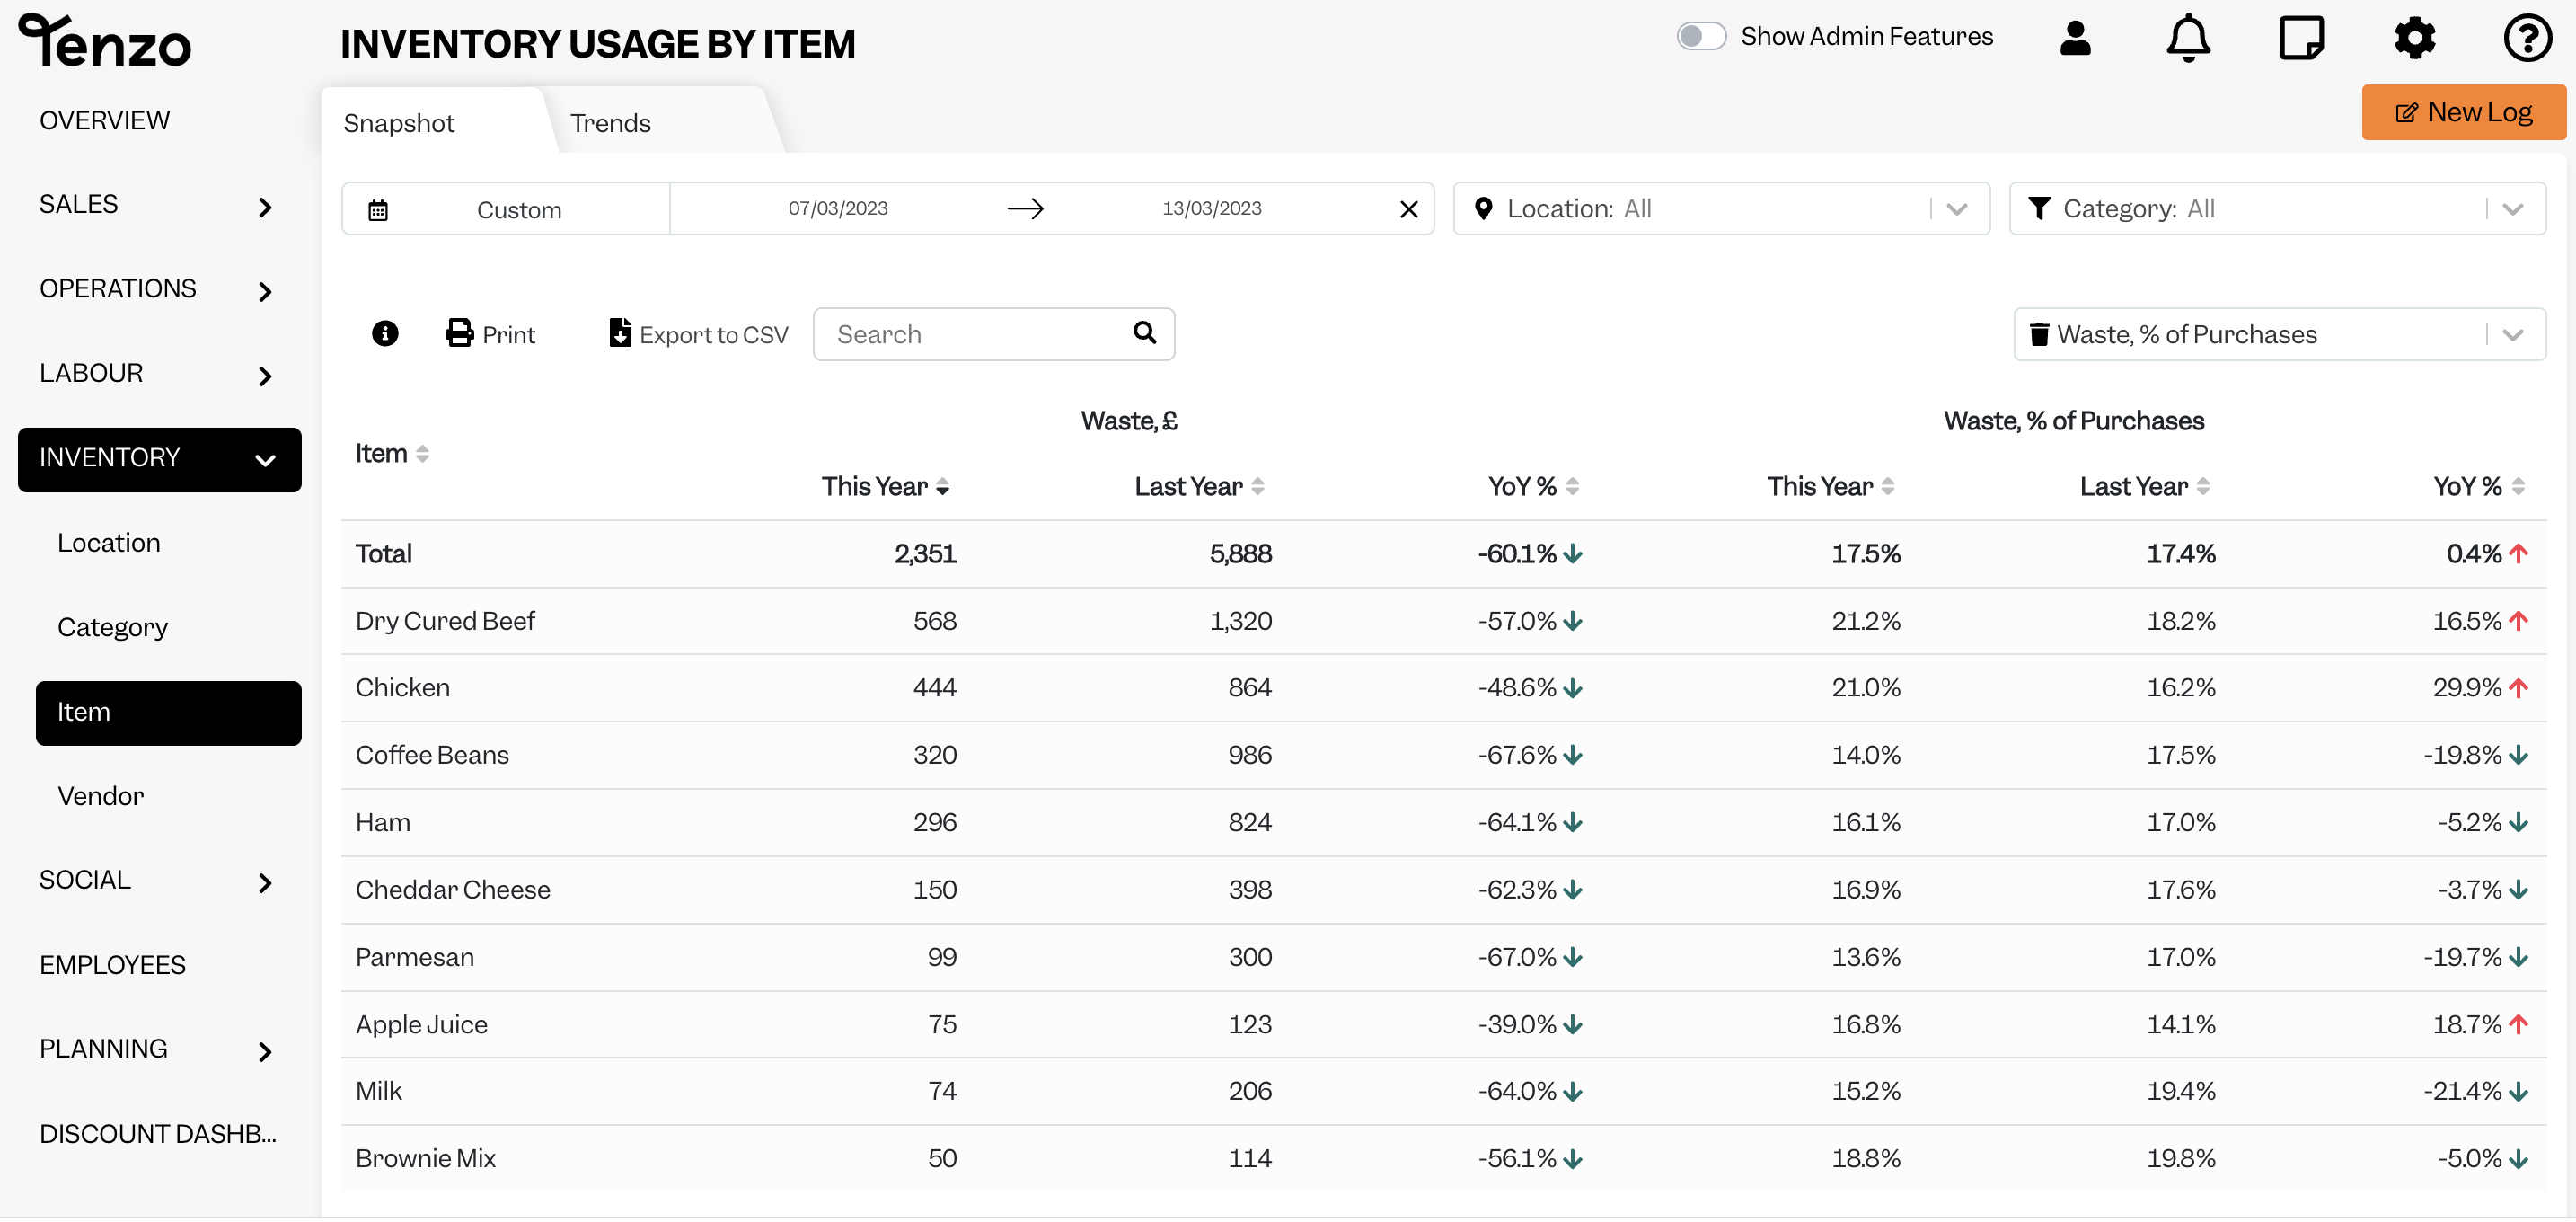Viewport: 2576px width, 1222px height.
Task: Click the Dry Cured Beef row name
Action: click(445, 622)
